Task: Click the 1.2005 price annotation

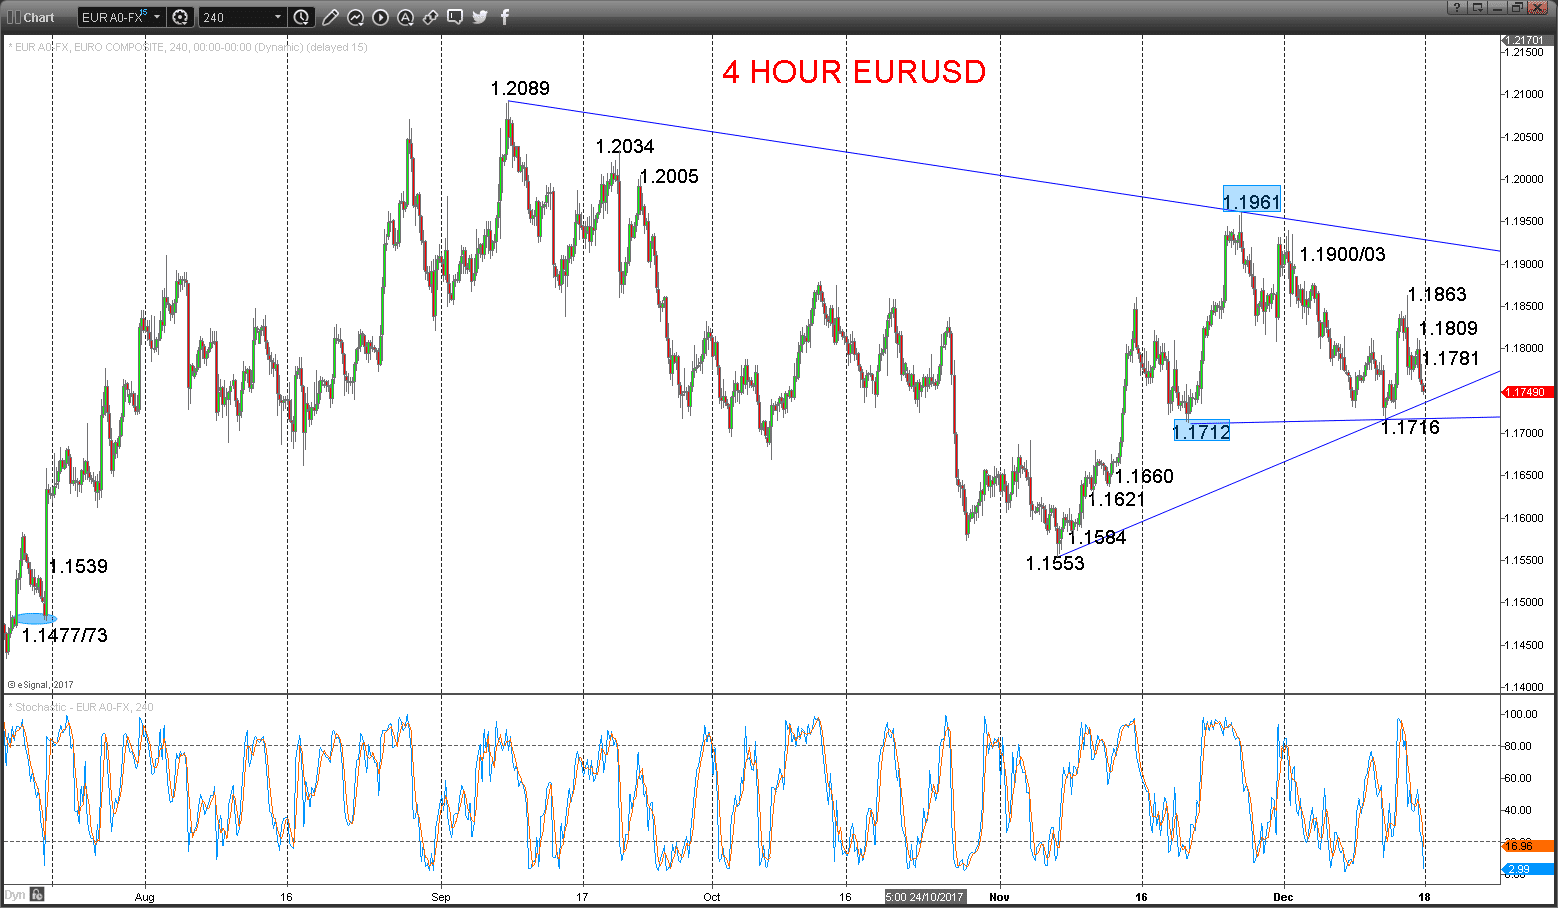Action: [x=669, y=176]
